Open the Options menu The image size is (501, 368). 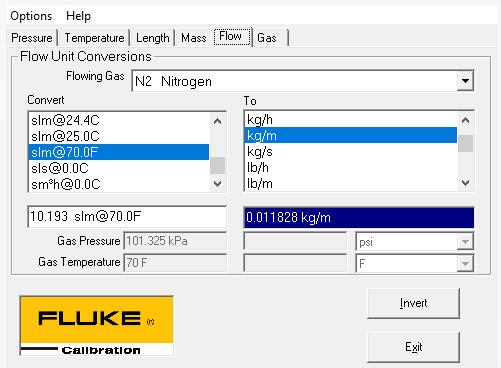coord(31,16)
